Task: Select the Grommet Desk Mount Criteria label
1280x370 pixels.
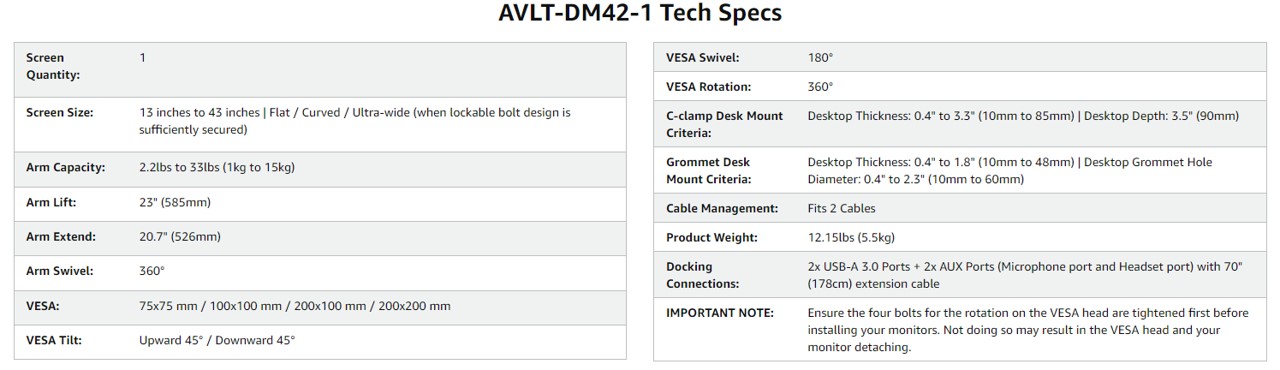Action: click(709, 170)
